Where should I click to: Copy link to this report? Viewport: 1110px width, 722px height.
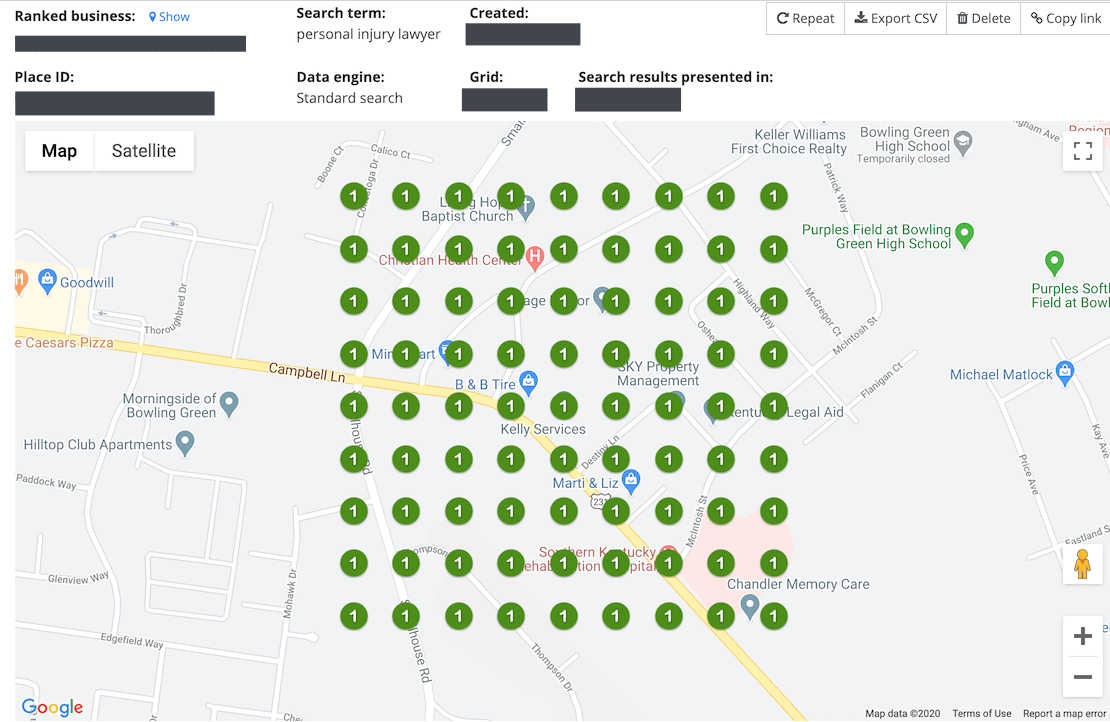(1065, 18)
